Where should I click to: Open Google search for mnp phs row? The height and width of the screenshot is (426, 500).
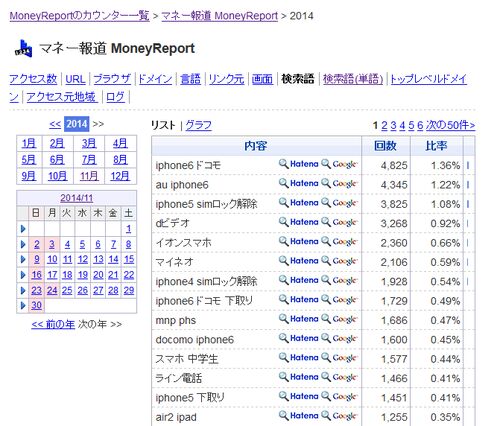[340, 319]
